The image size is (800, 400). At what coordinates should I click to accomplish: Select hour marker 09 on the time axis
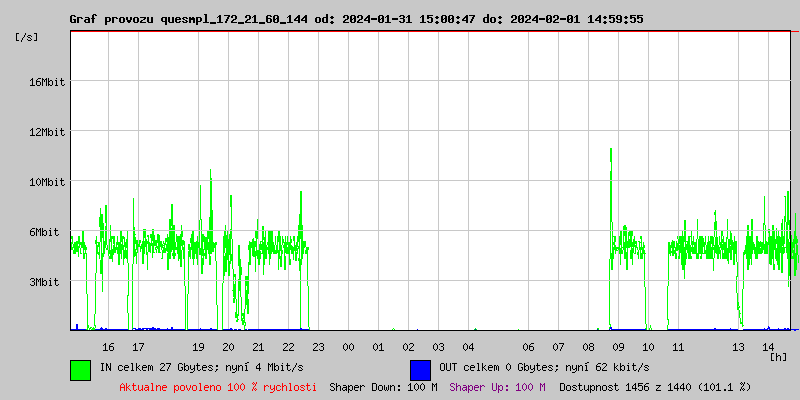coord(618,347)
